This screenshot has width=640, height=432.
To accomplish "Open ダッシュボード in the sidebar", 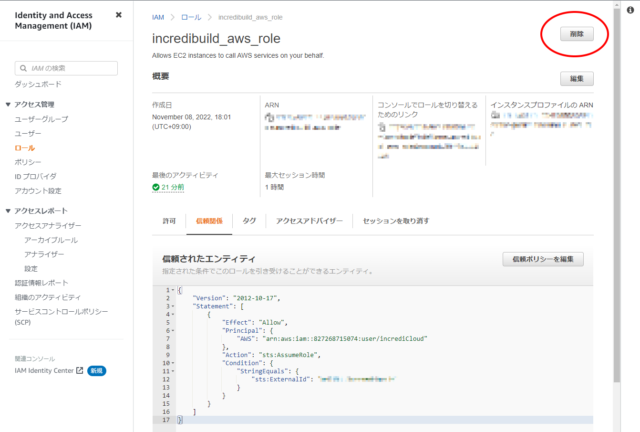I will coord(38,84).
